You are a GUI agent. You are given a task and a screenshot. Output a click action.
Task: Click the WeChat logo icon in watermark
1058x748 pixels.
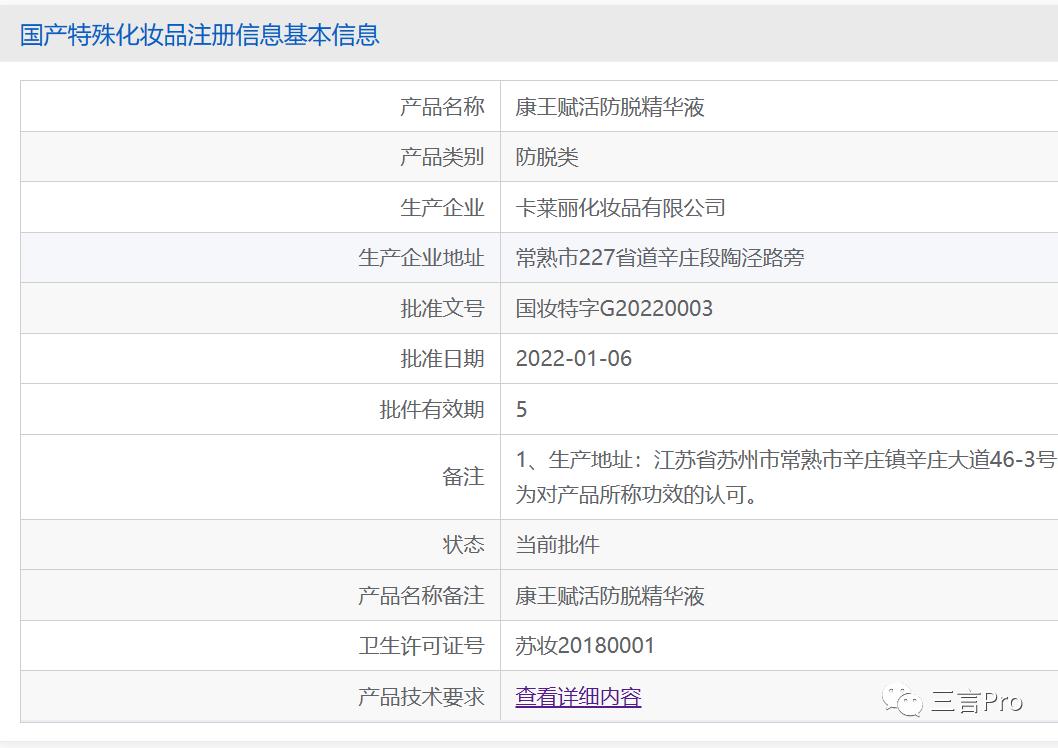click(902, 701)
